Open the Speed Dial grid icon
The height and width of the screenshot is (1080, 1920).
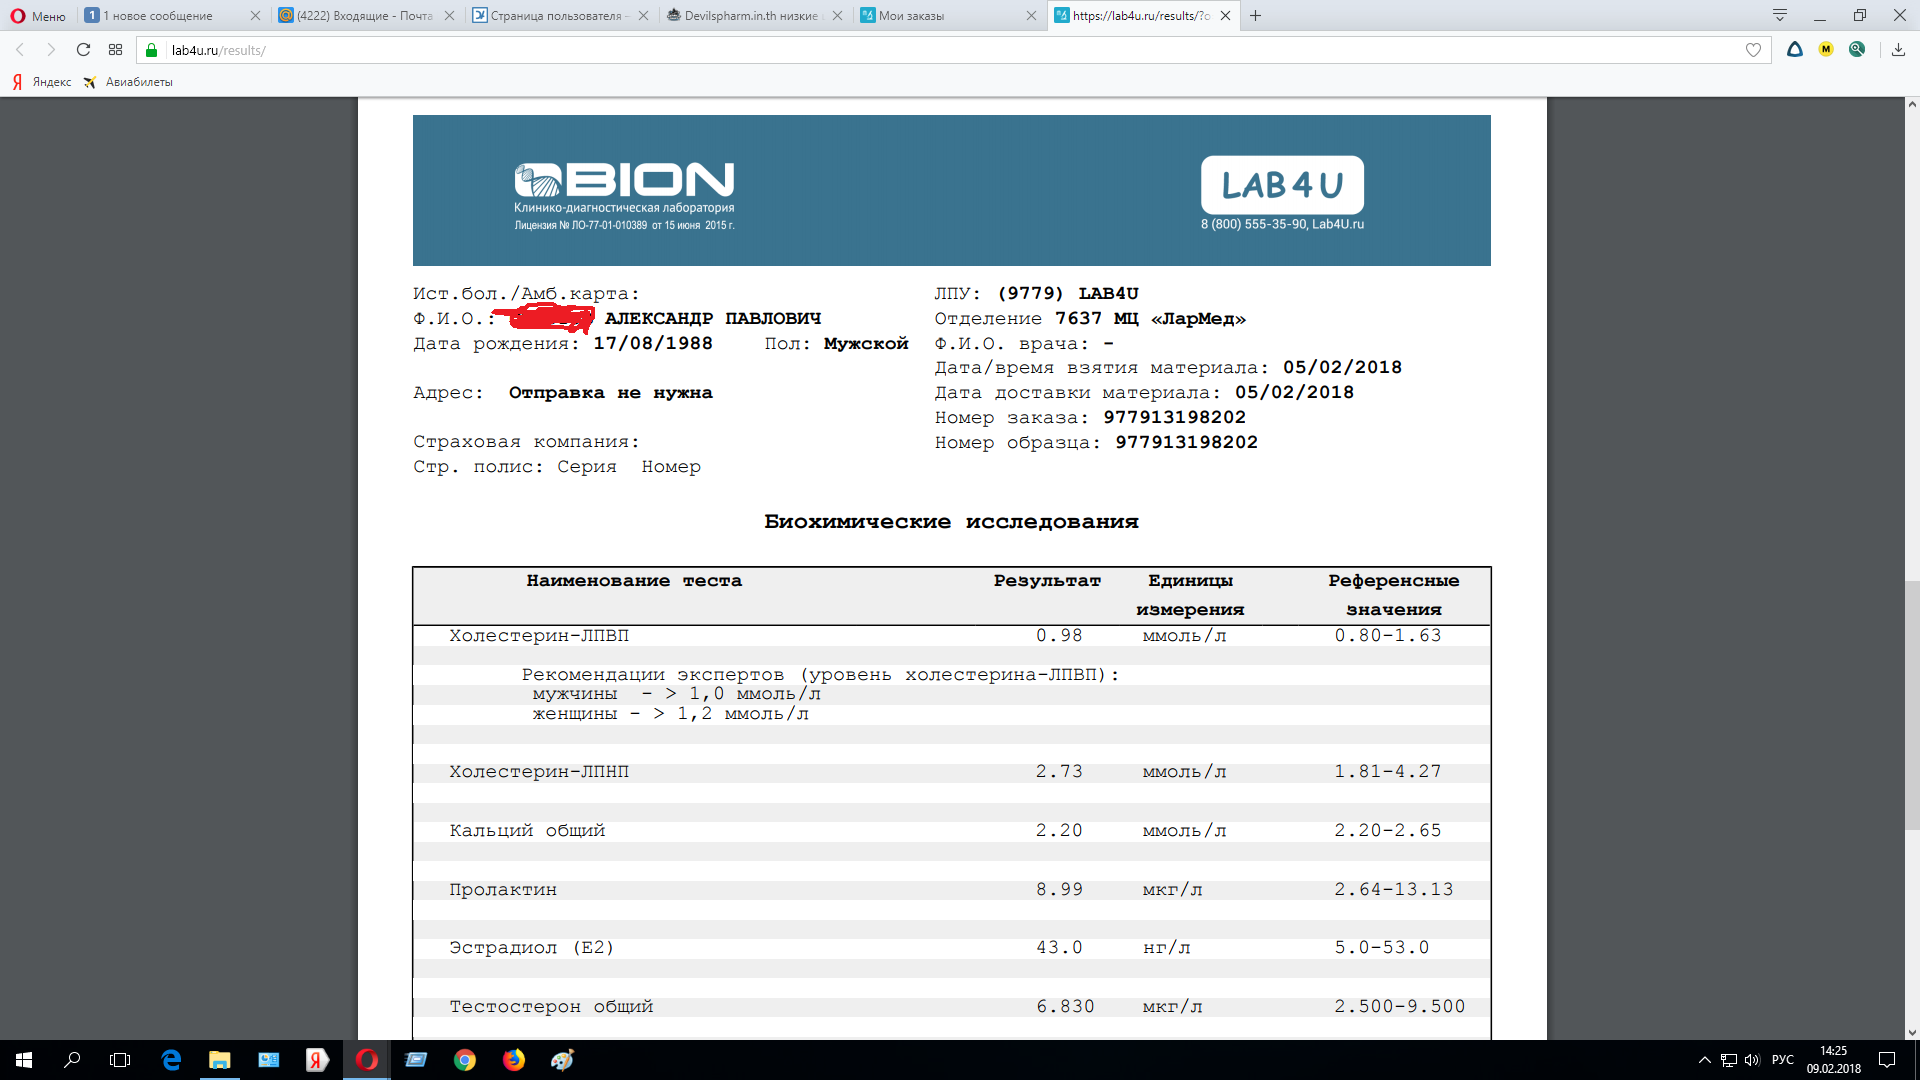[116, 50]
